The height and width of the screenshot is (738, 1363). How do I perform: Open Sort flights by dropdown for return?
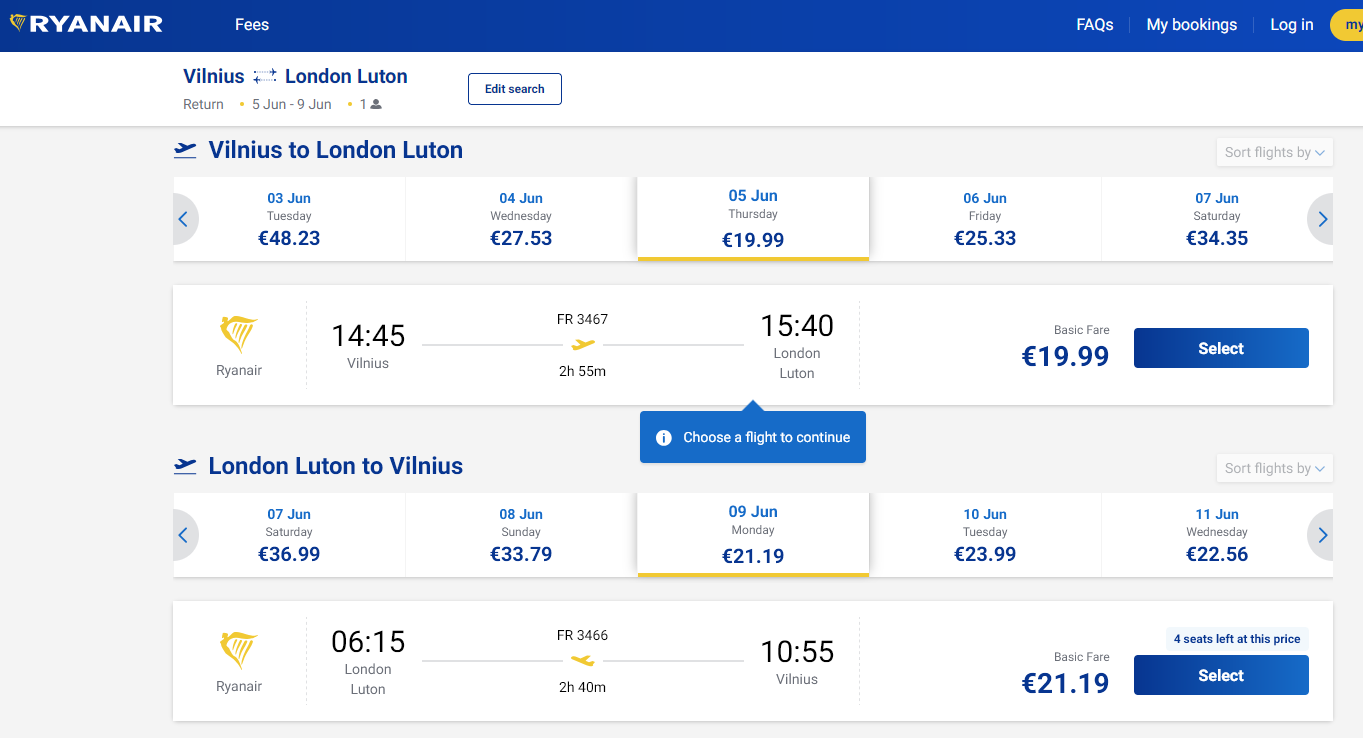(1274, 468)
